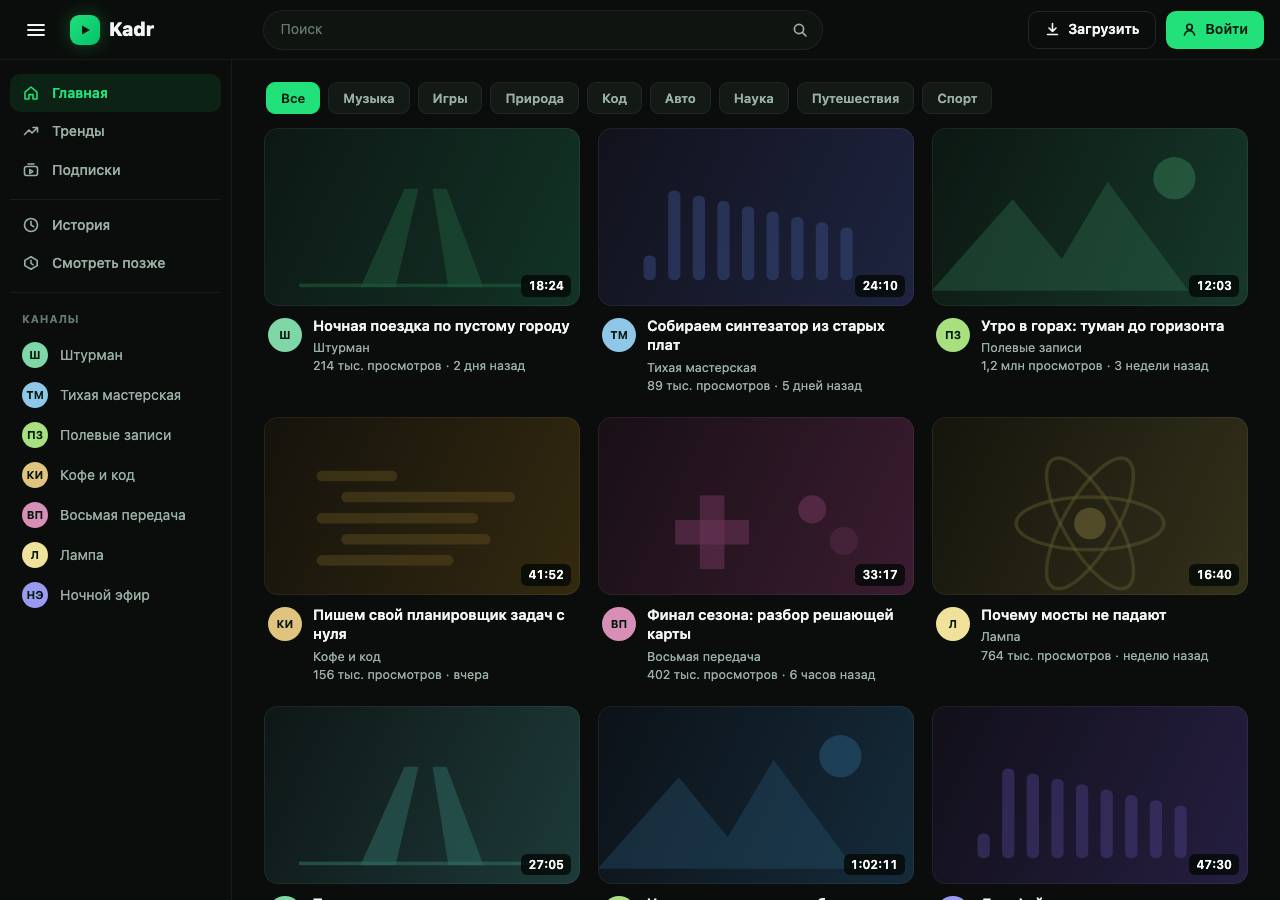Click the Kadr wordmark text
Viewport: 1280px width, 900px height.
pyautogui.click(x=132, y=29)
